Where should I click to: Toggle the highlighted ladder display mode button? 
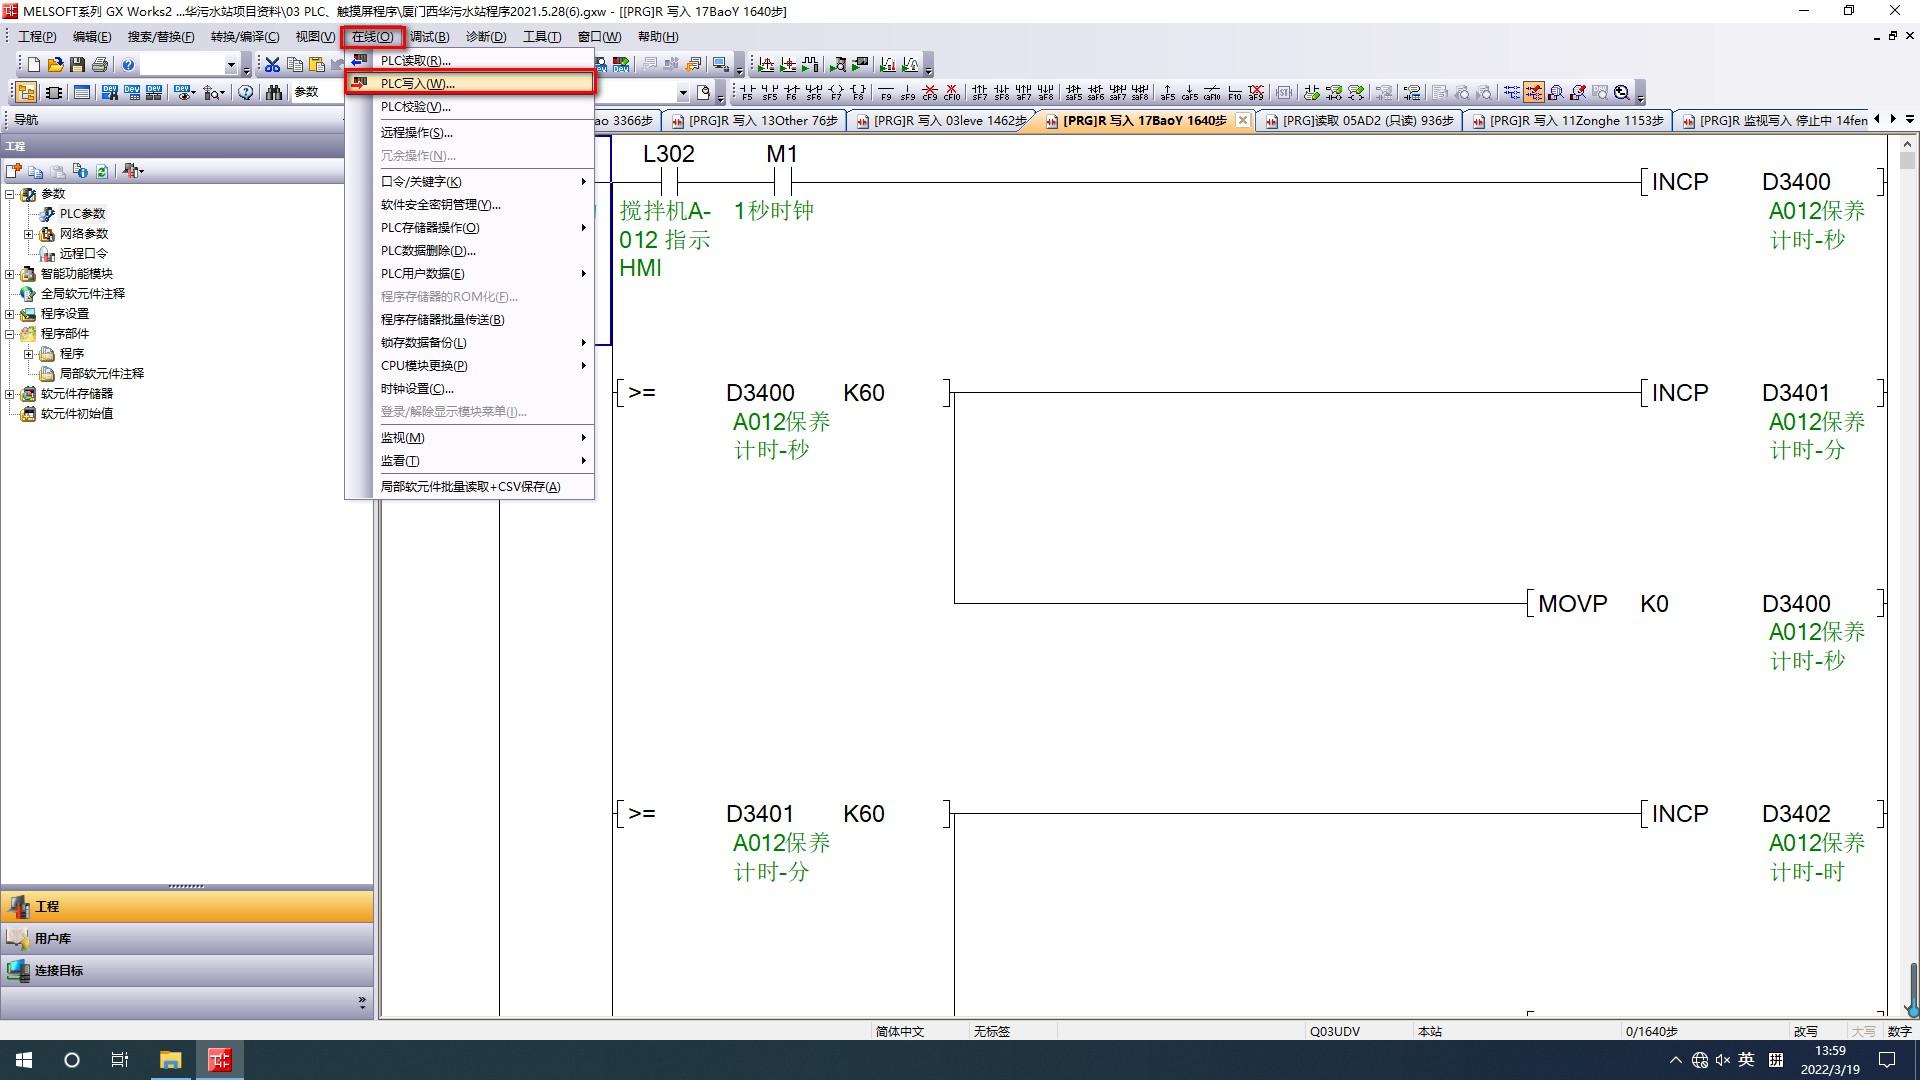point(1533,93)
